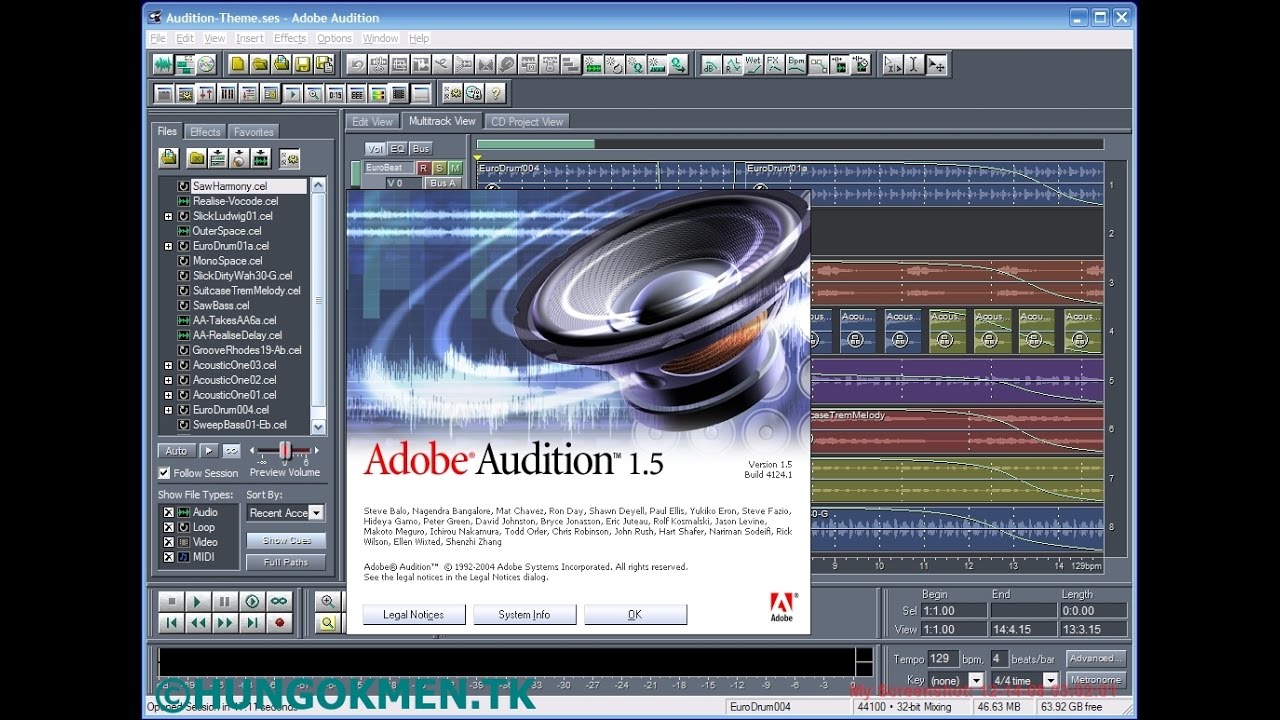The image size is (1280, 720).
Task: Click the Play transport button
Action: click(x=198, y=601)
